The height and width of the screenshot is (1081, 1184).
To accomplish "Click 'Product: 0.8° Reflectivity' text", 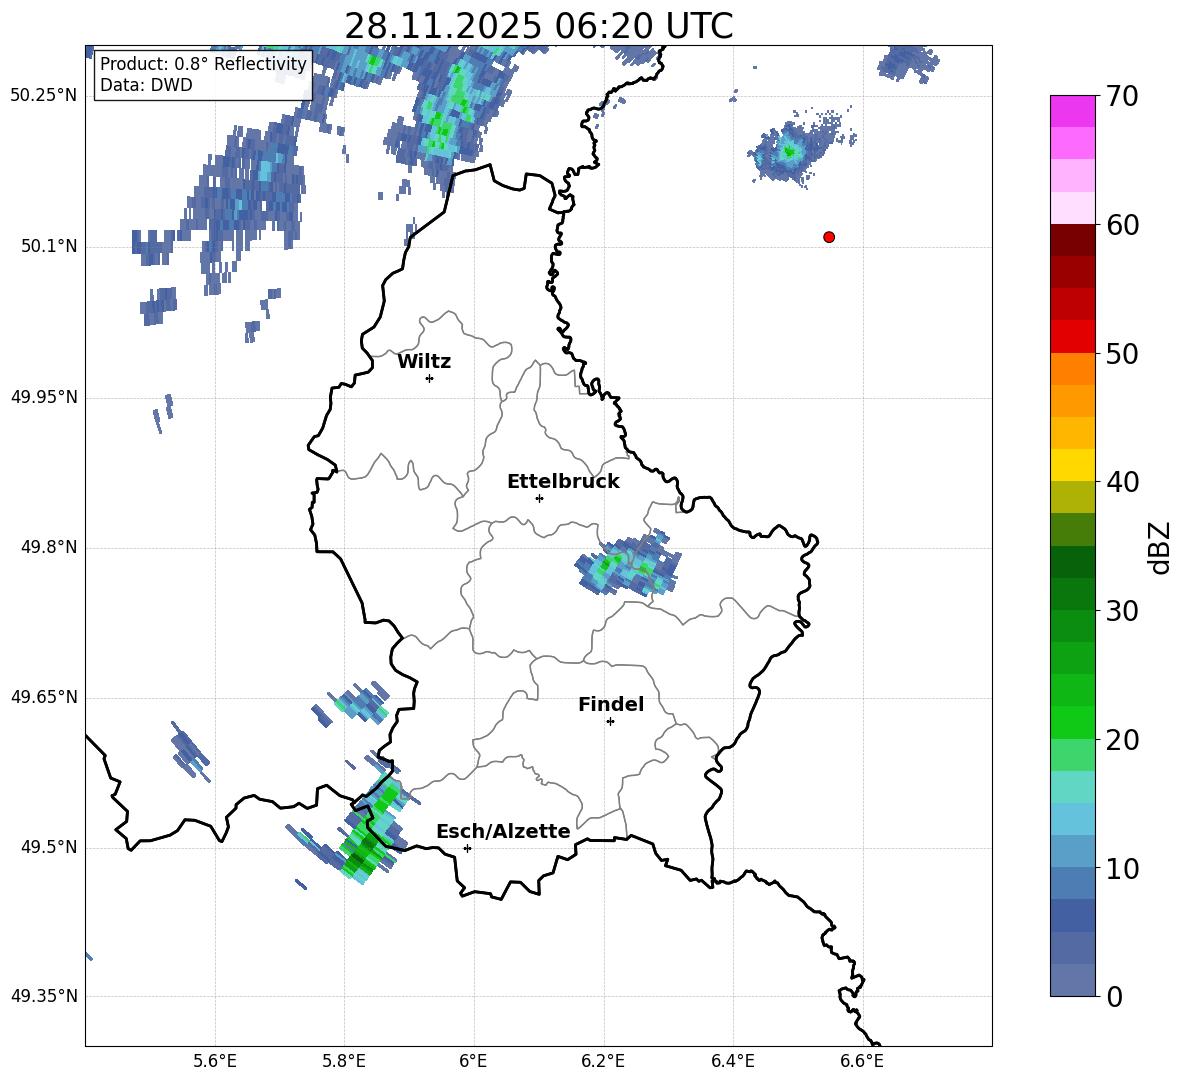I will [203, 63].
